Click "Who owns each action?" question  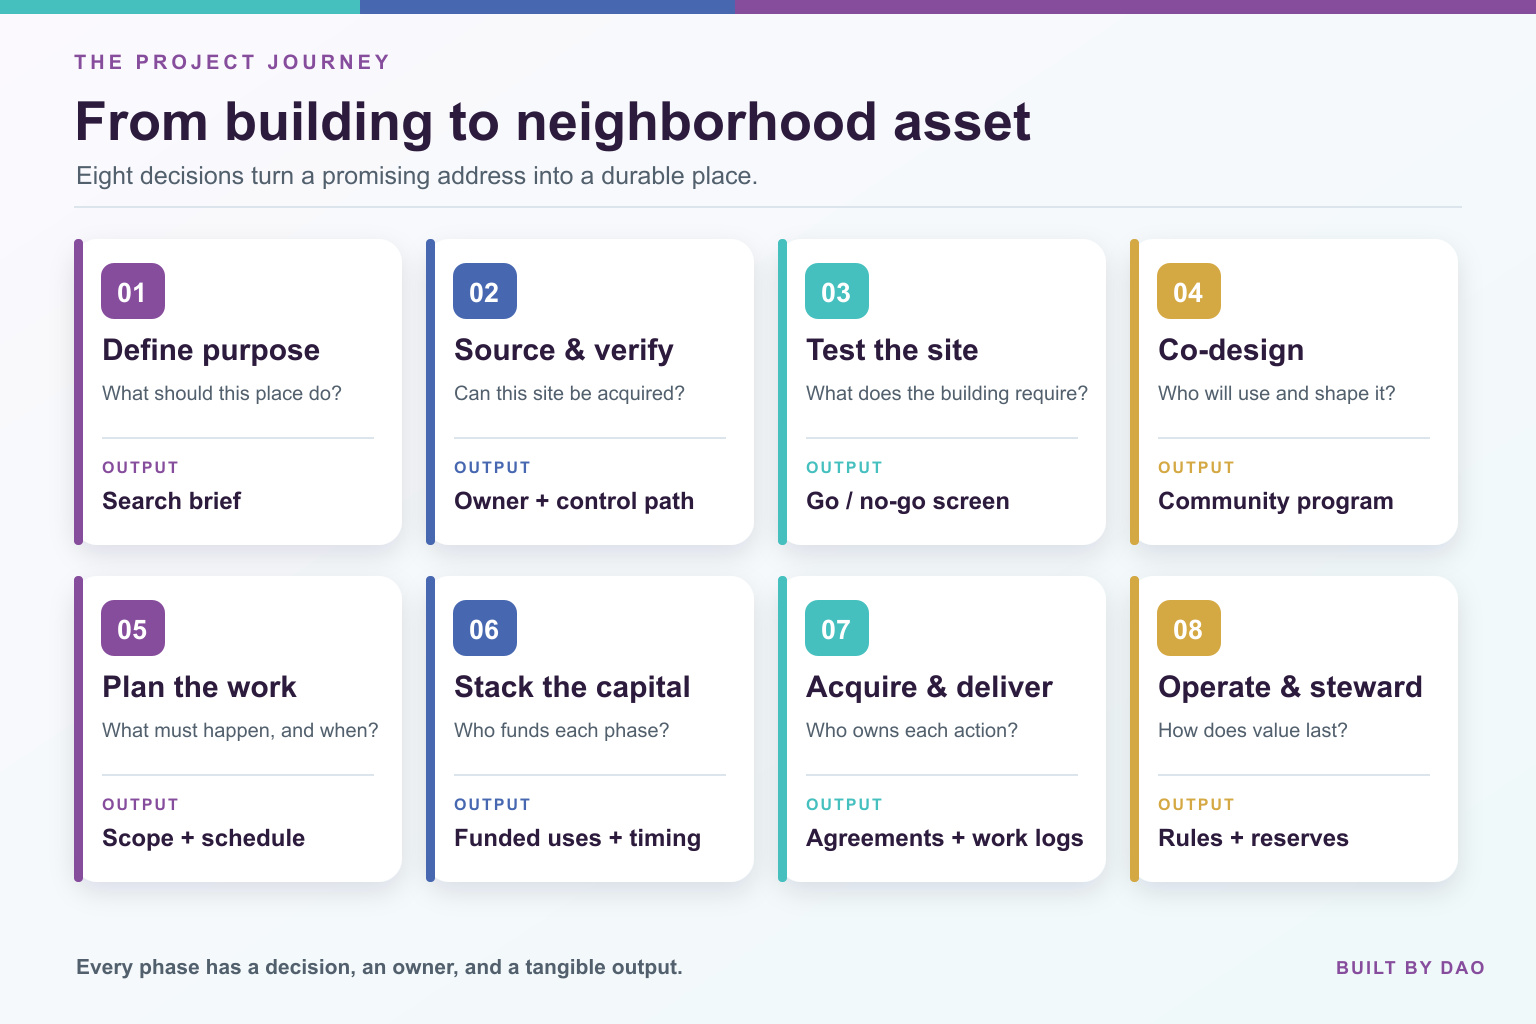(x=912, y=730)
